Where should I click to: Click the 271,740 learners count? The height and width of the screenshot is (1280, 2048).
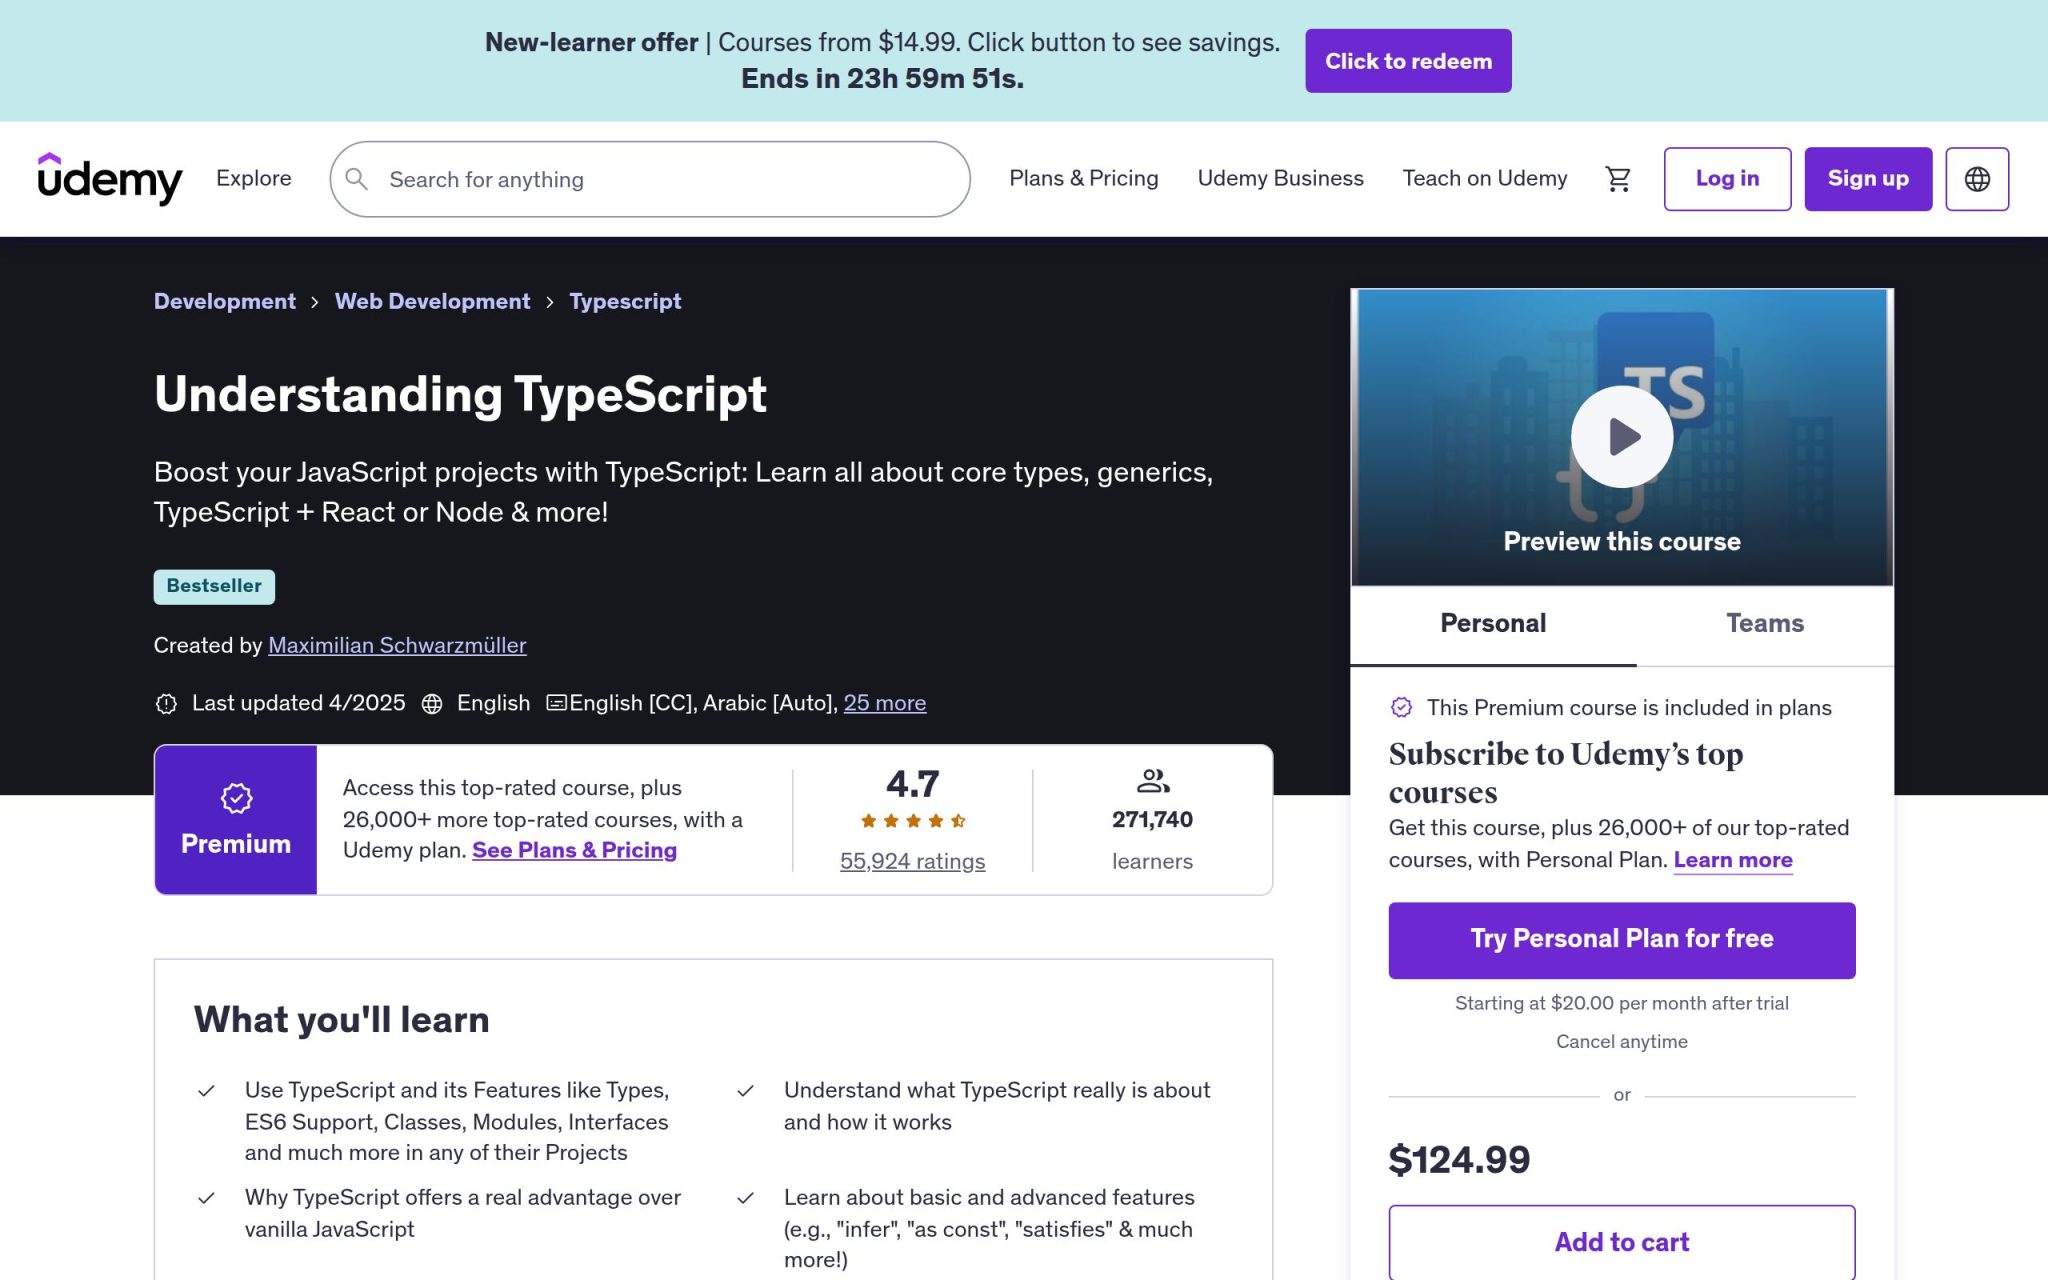click(1152, 820)
